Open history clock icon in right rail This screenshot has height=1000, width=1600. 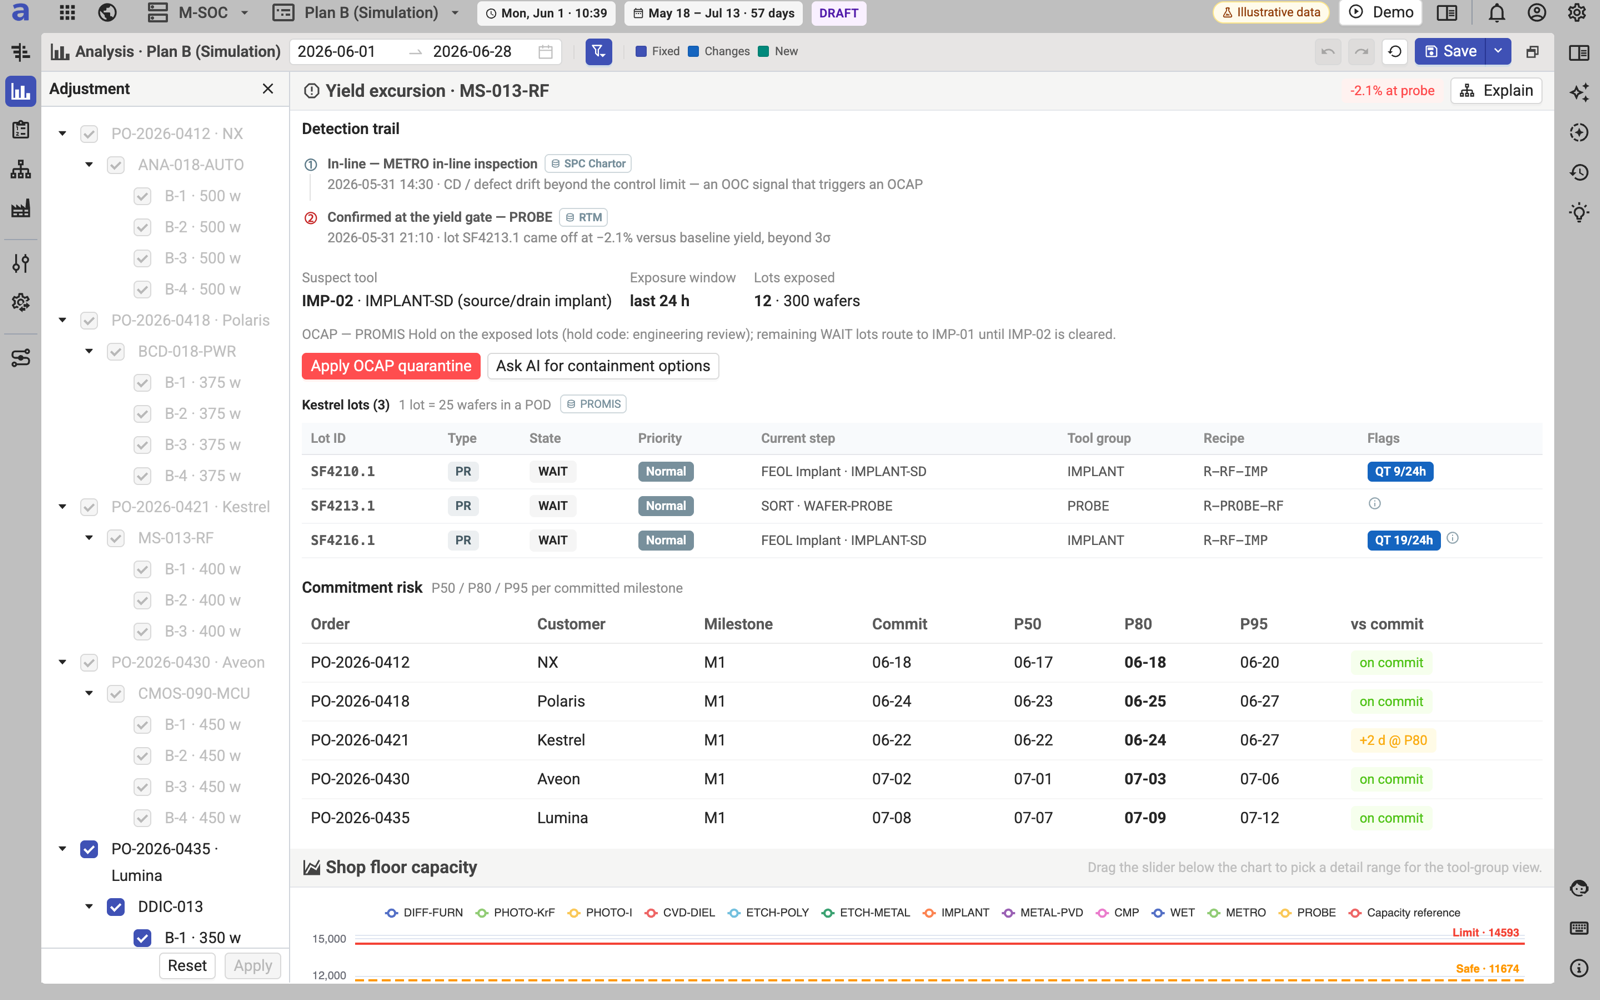[x=1579, y=172]
